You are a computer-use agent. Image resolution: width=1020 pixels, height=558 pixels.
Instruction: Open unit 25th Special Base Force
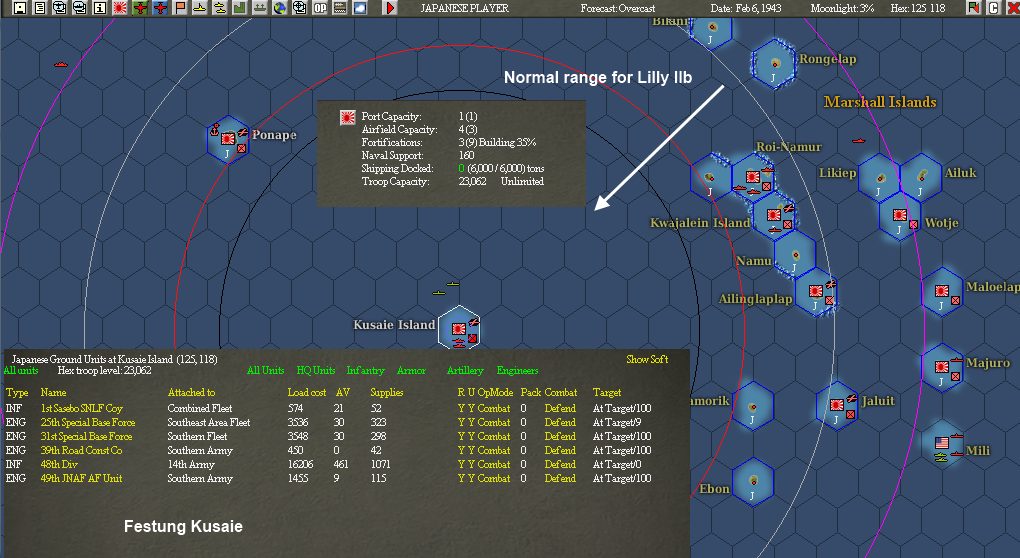click(88, 422)
